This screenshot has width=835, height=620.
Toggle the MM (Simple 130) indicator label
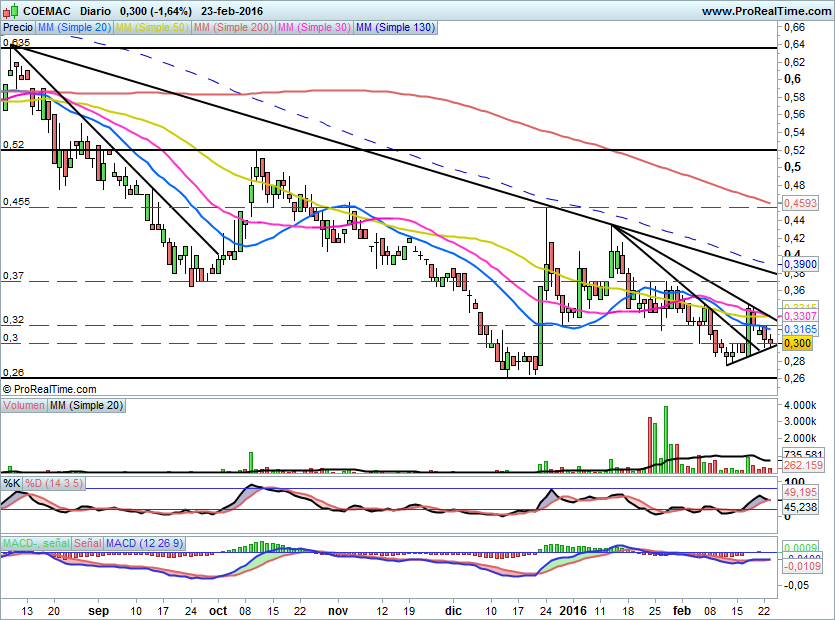point(395,28)
